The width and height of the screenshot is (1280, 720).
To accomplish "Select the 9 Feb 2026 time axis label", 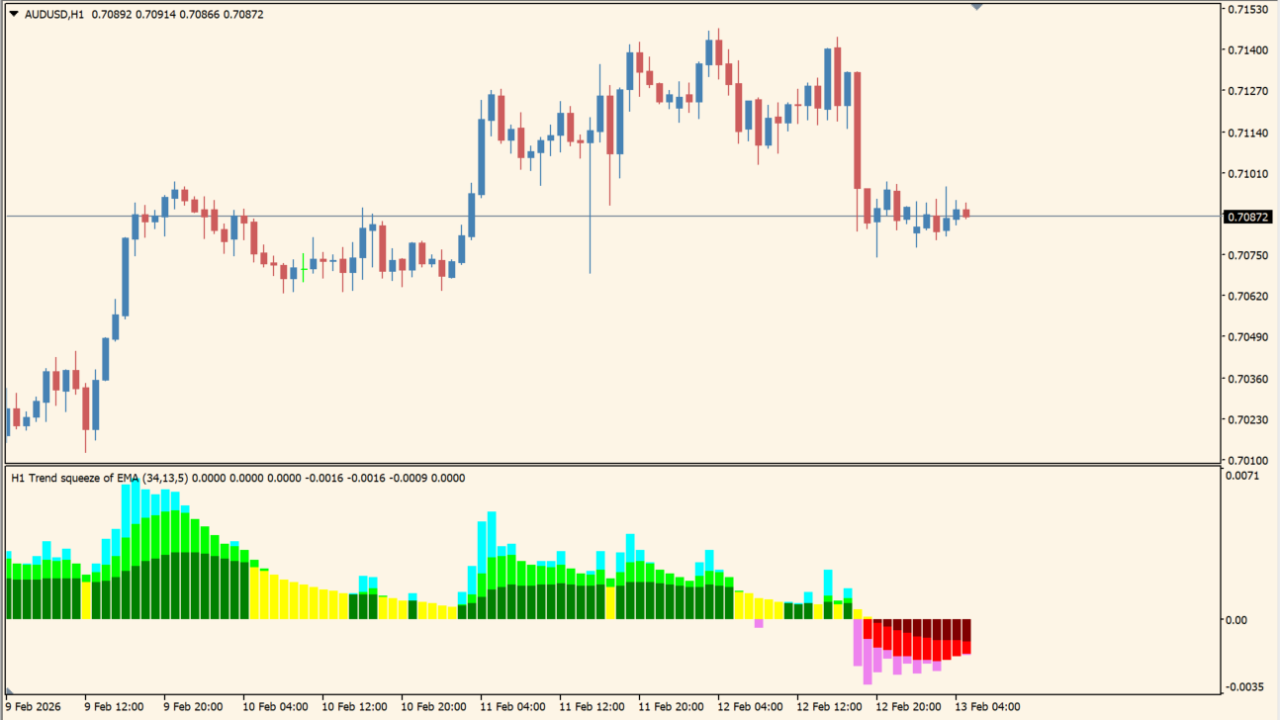I will point(32,705).
